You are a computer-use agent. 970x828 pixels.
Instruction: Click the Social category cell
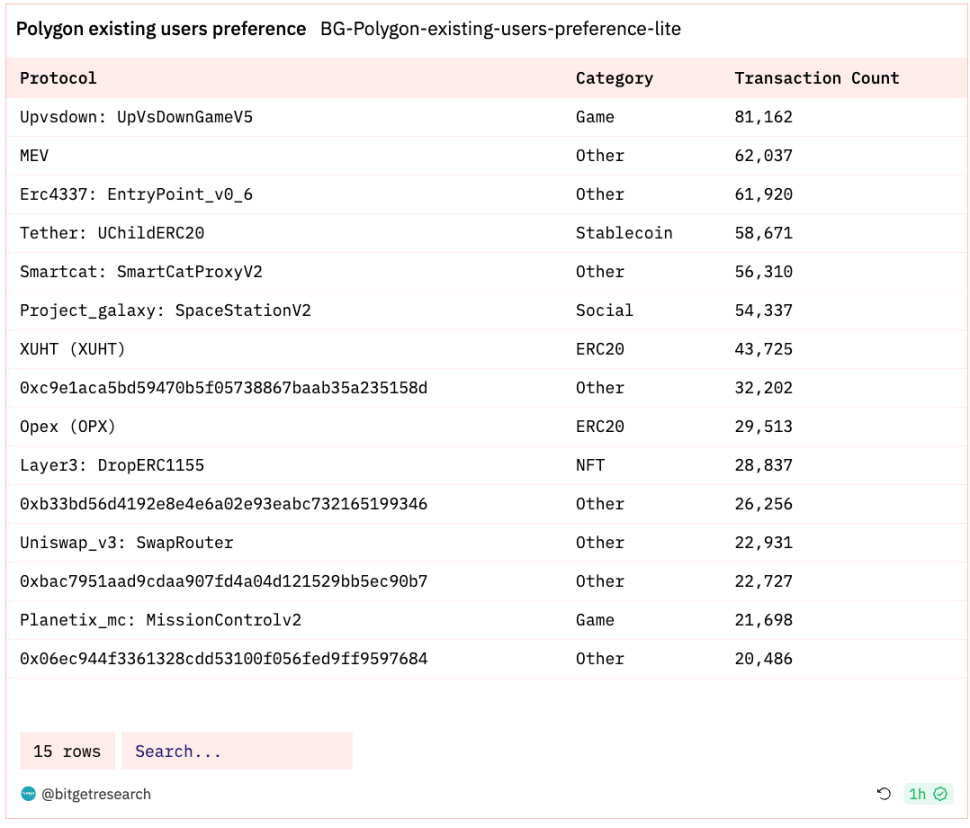click(604, 310)
